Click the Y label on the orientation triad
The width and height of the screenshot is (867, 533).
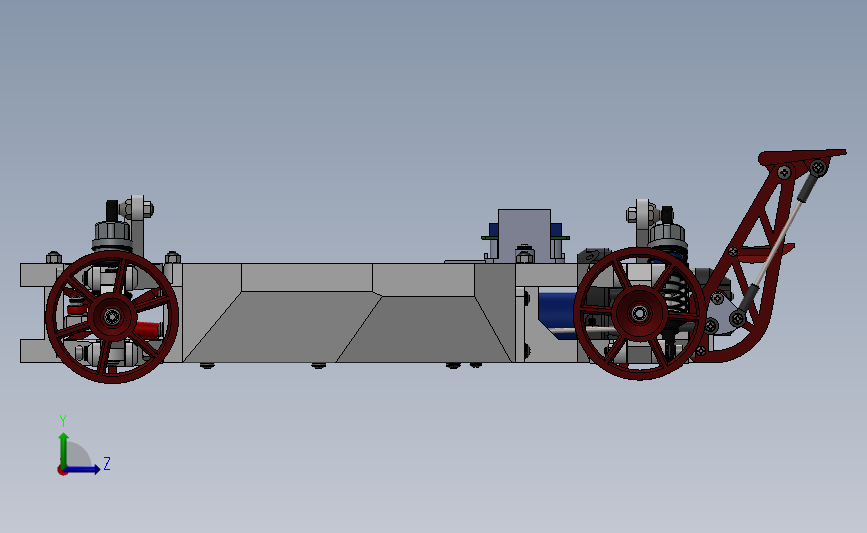63,421
